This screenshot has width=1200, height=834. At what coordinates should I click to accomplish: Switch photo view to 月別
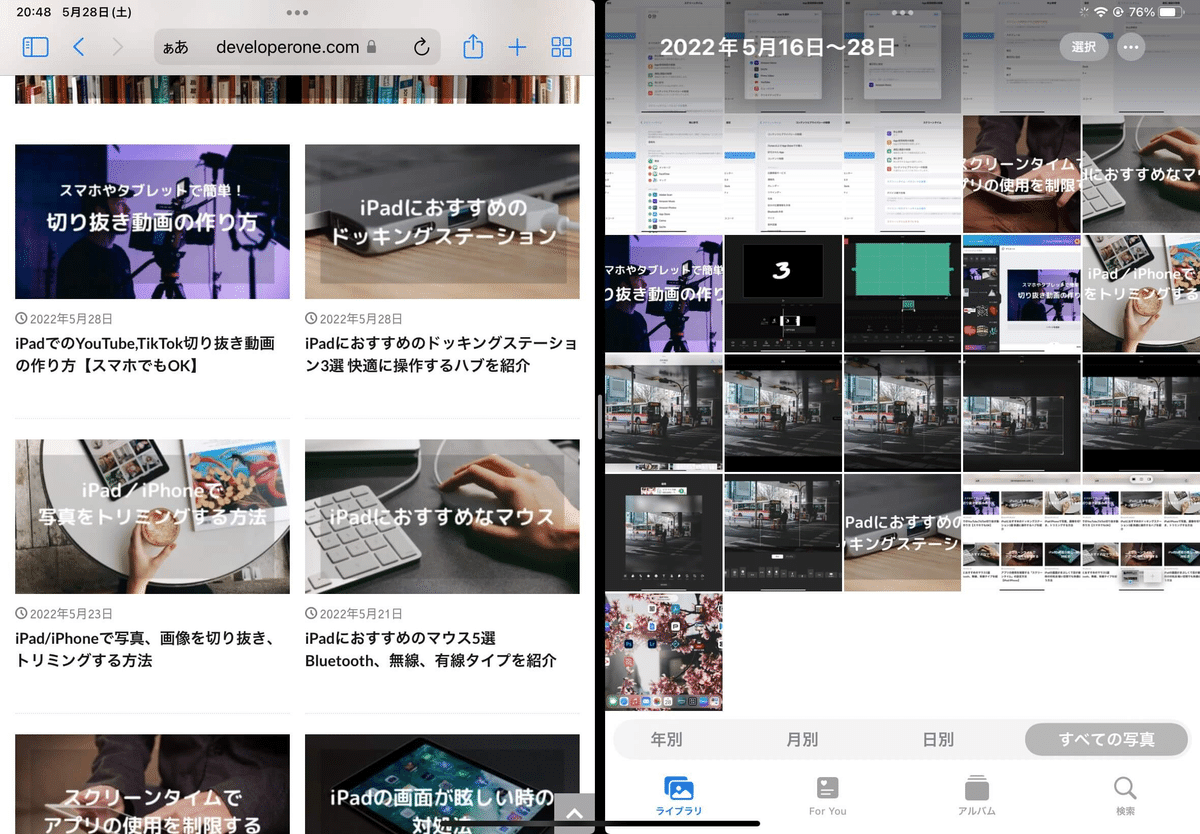[x=802, y=739]
